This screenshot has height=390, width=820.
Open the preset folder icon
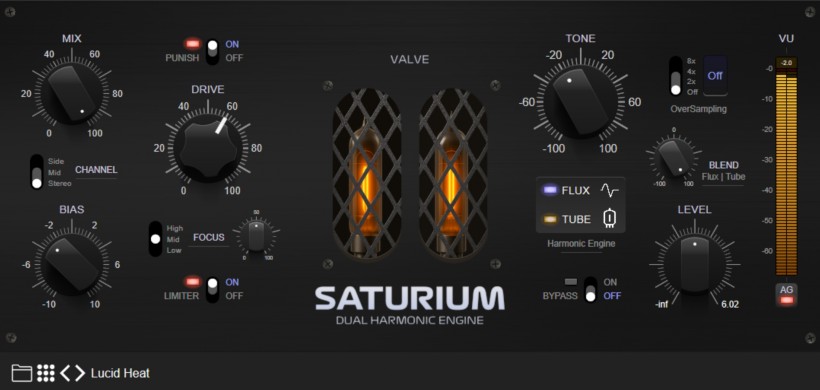point(21,373)
